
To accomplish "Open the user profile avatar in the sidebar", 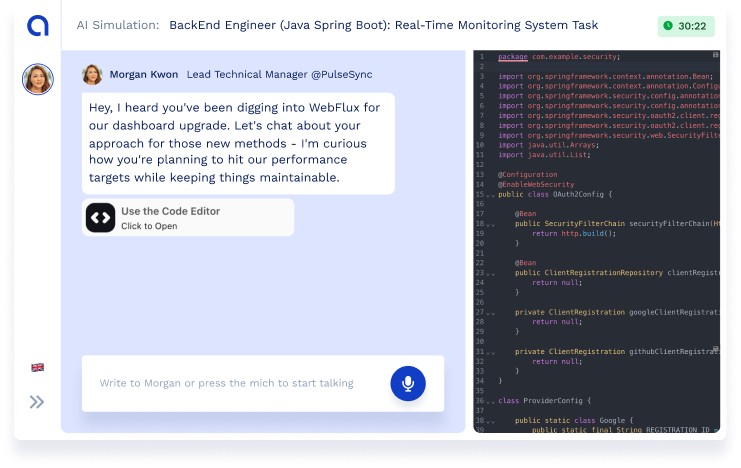I will (x=37, y=79).
